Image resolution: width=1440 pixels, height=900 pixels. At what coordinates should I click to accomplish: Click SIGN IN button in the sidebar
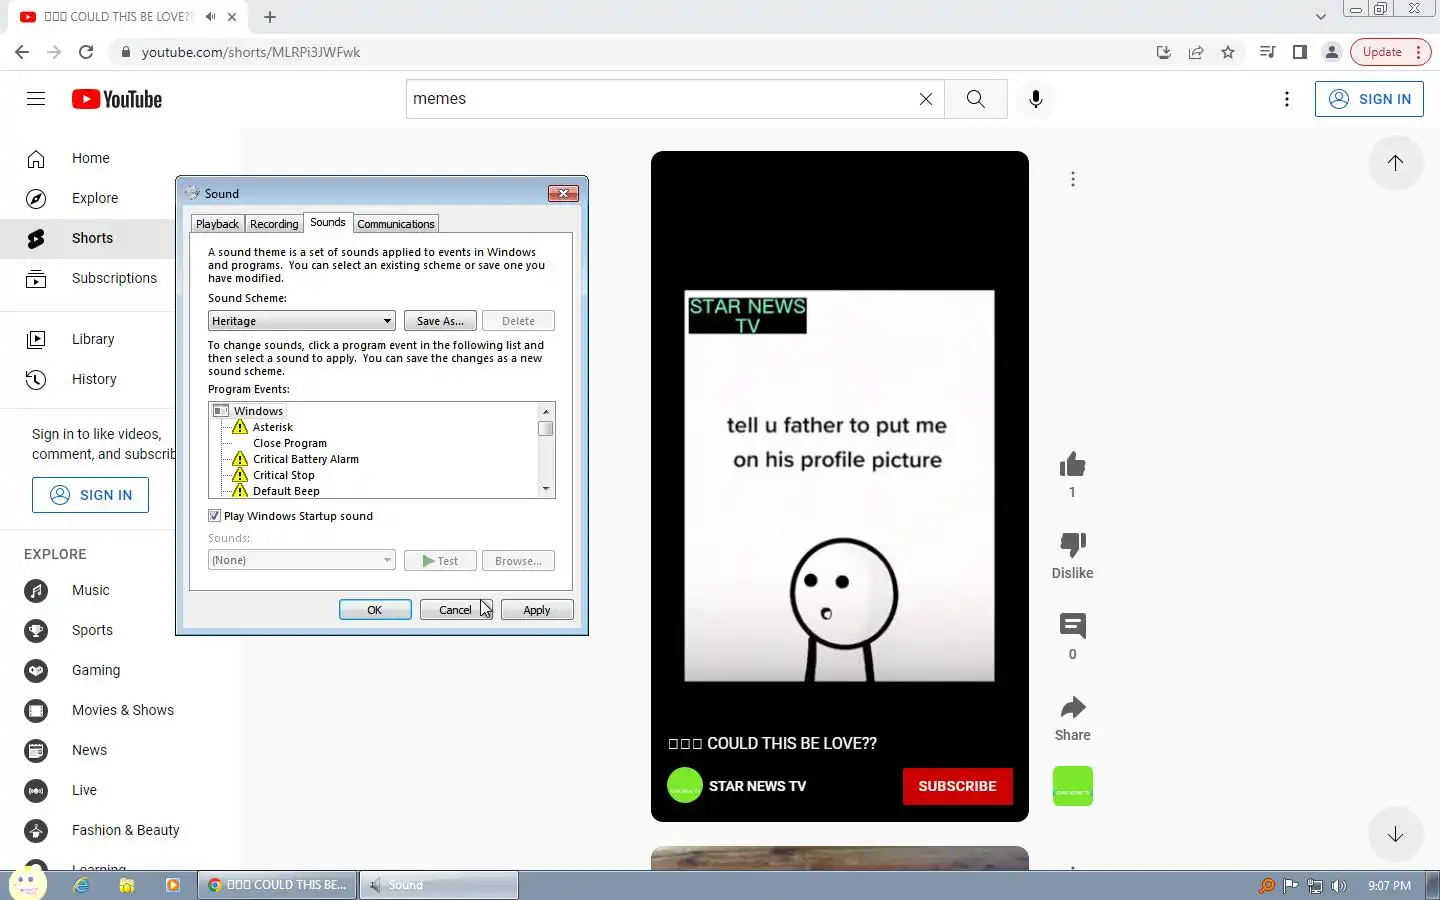tap(90, 495)
